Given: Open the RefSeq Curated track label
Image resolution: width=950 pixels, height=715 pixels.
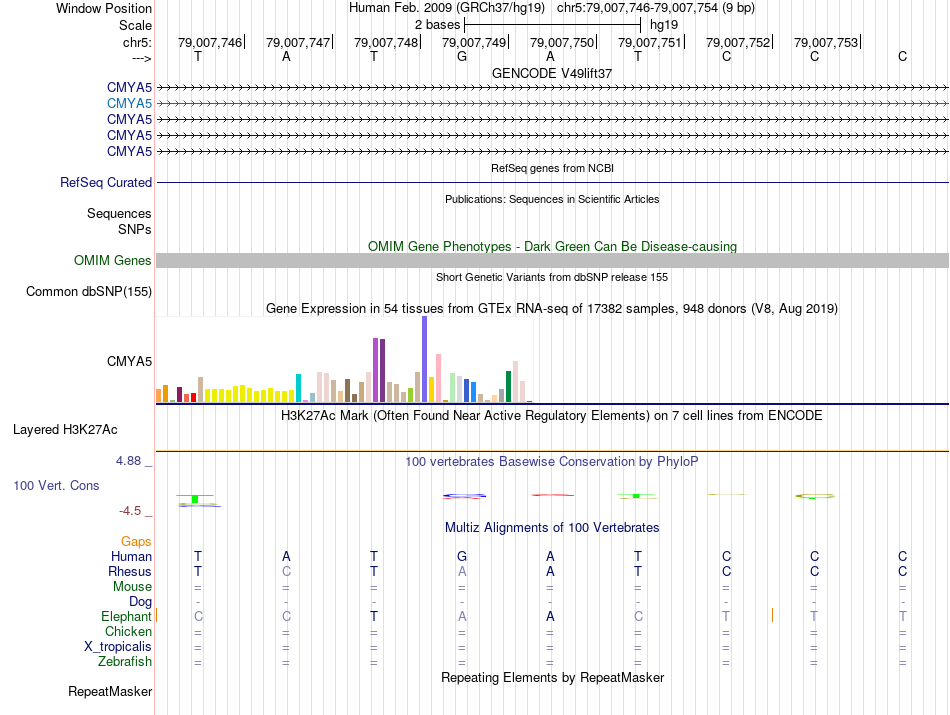Looking at the screenshot, I should coord(106,183).
